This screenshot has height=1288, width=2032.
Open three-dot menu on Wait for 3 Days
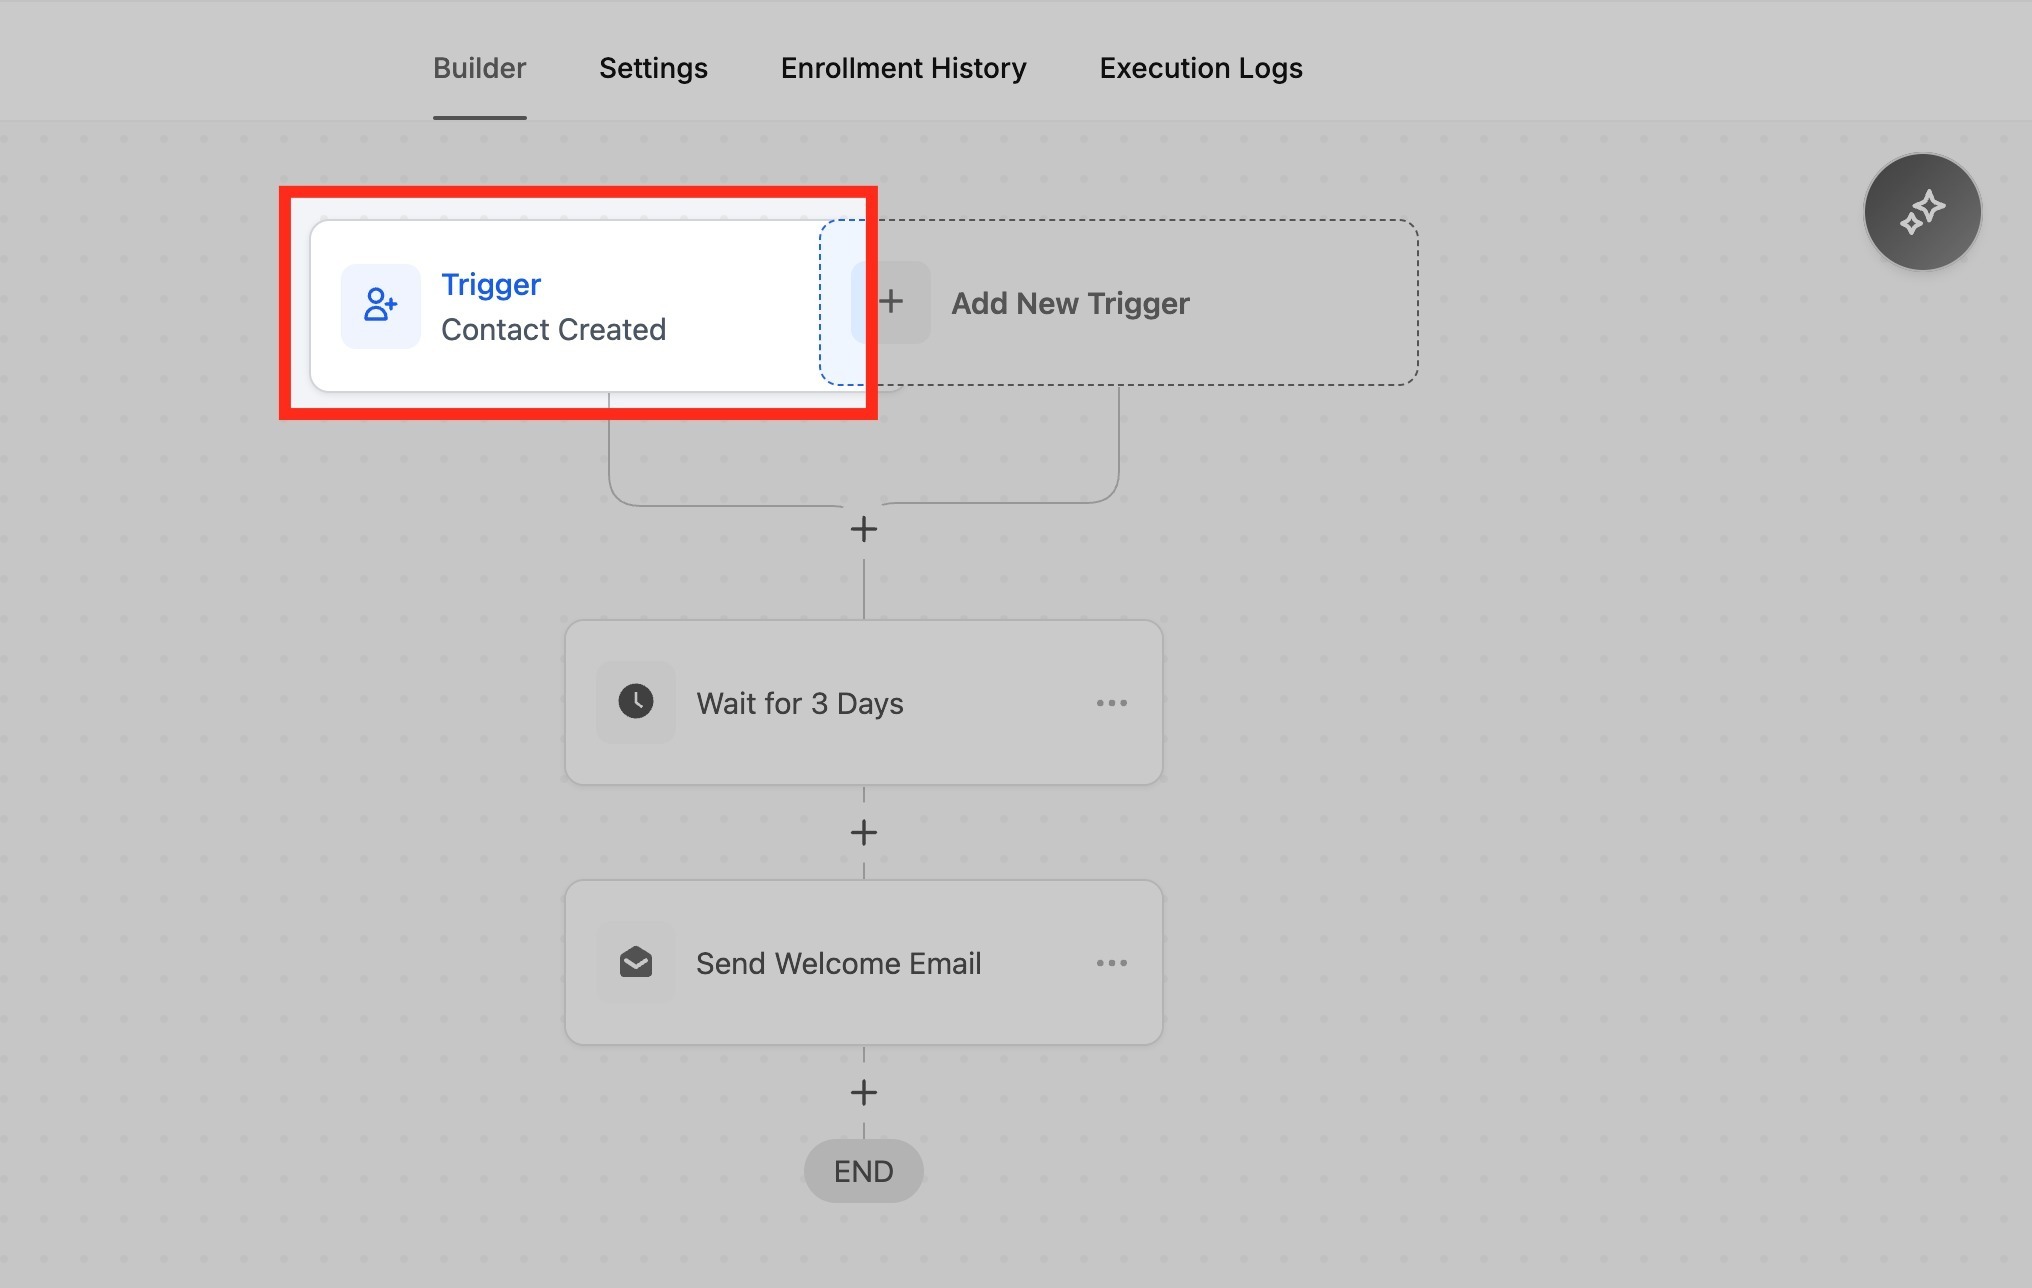1111,703
